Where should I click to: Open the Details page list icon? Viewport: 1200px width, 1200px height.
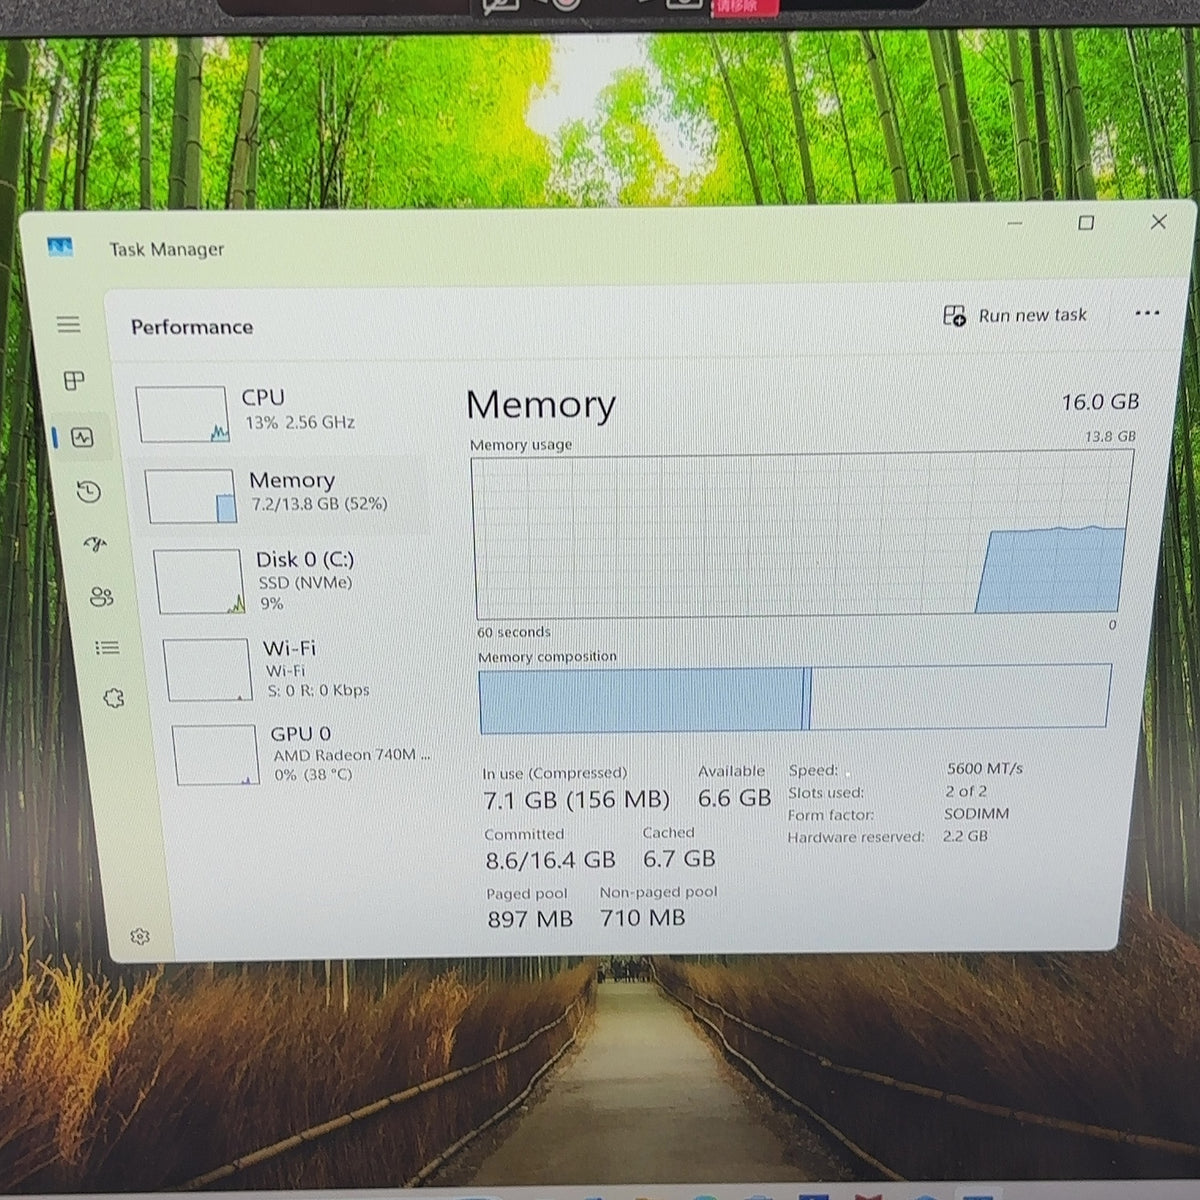(107, 648)
